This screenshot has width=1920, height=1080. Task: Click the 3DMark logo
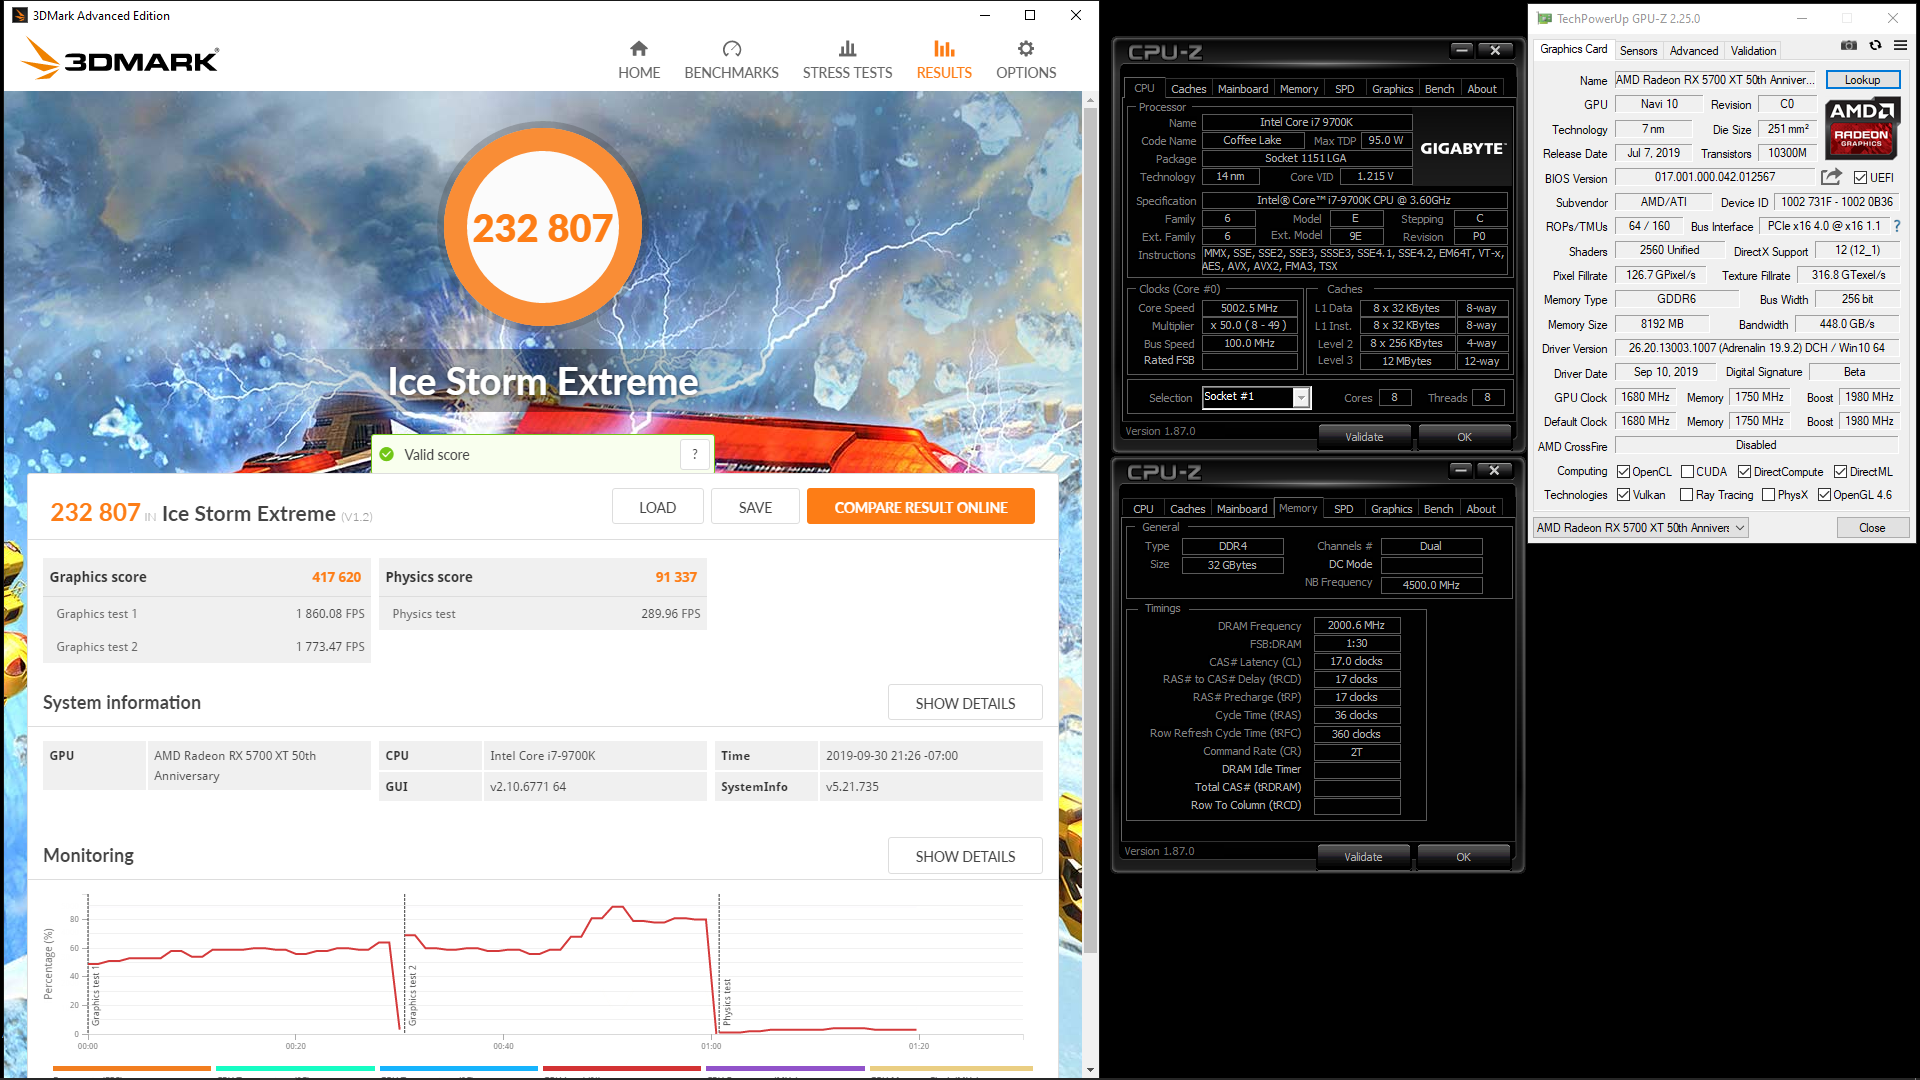[x=120, y=58]
